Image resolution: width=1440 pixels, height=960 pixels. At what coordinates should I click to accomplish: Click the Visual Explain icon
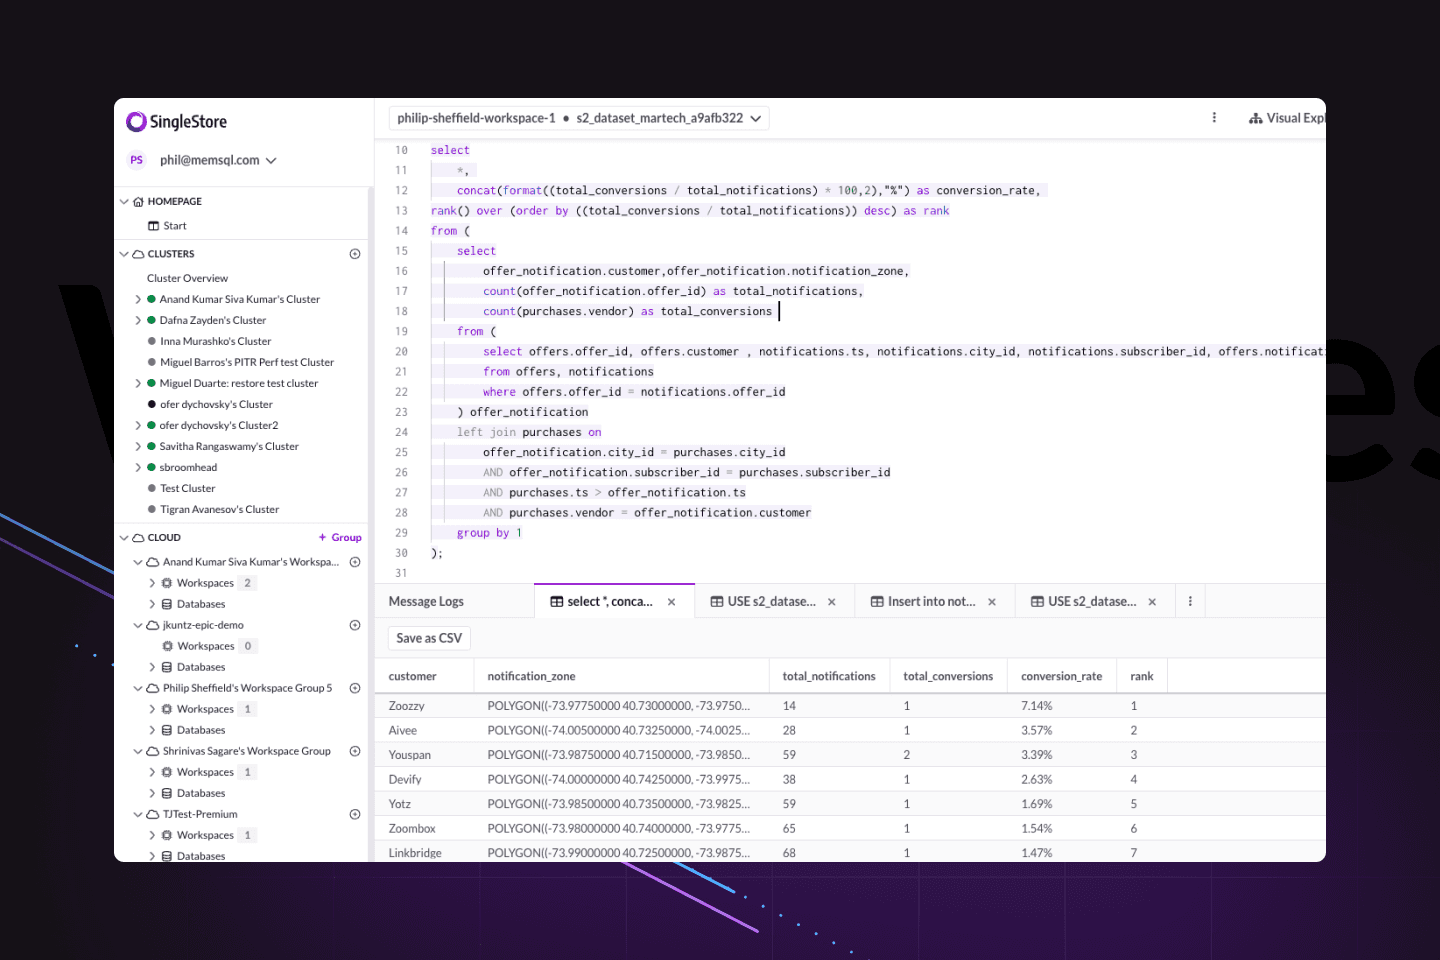pyautogui.click(x=1255, y=118)
